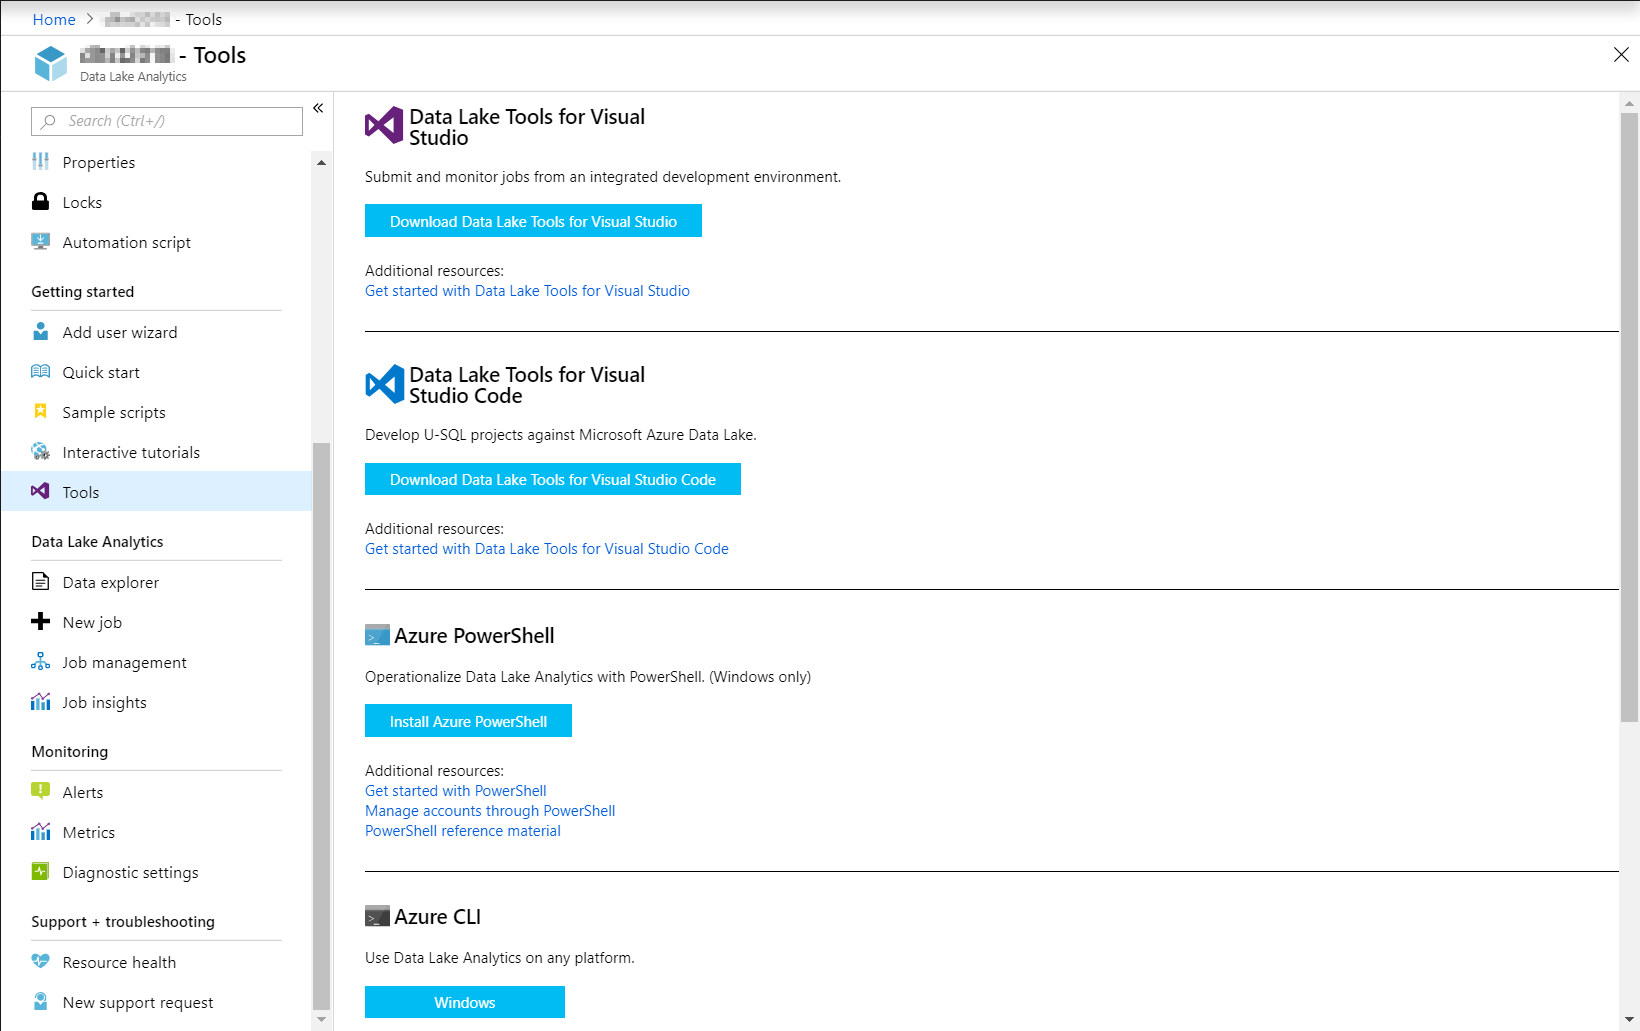Click the Data explorer document icon
Image resolution: width=1640 pixels, height=1031 pixels.
click(40, 581)
